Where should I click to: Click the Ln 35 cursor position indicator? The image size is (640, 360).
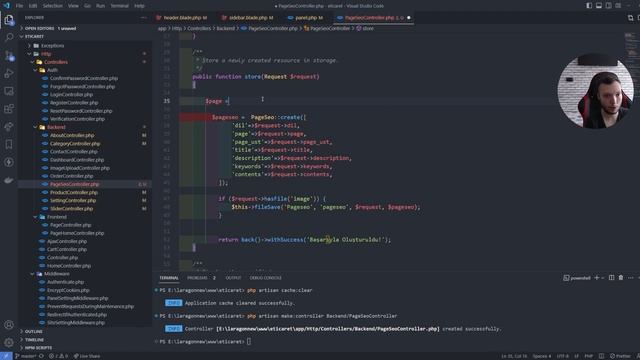coord(514,356)
